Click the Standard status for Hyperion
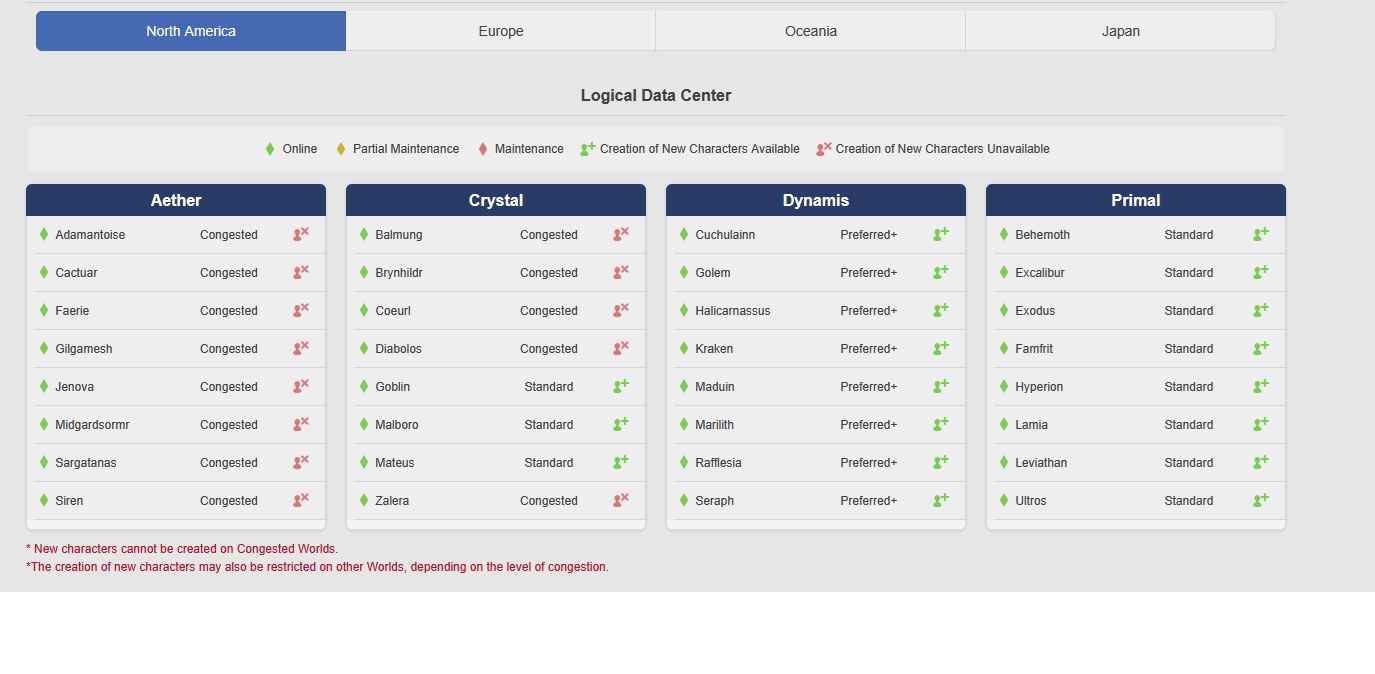Viewport: 1375px width, 674px height. click(1189, 387)
